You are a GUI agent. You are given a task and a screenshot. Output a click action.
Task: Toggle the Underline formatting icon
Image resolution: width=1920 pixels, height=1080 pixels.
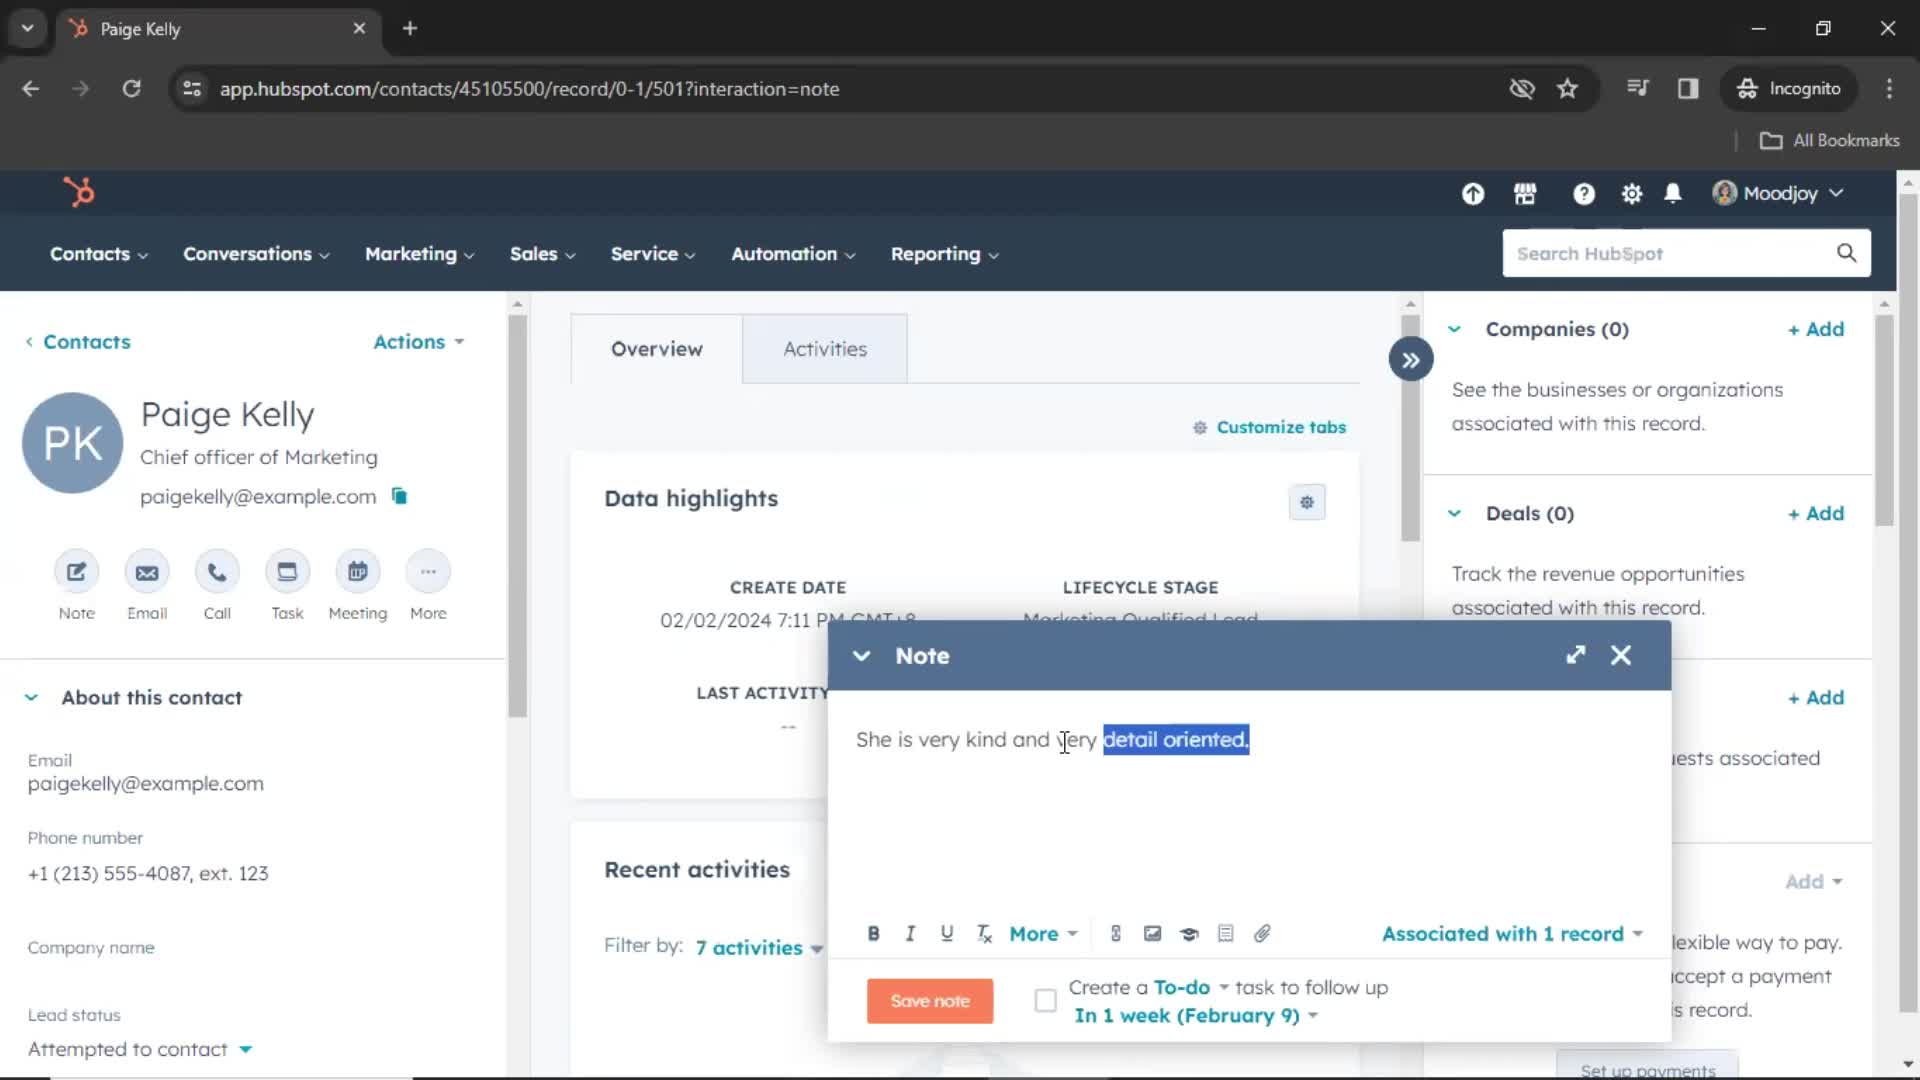[x=947, y=934]
